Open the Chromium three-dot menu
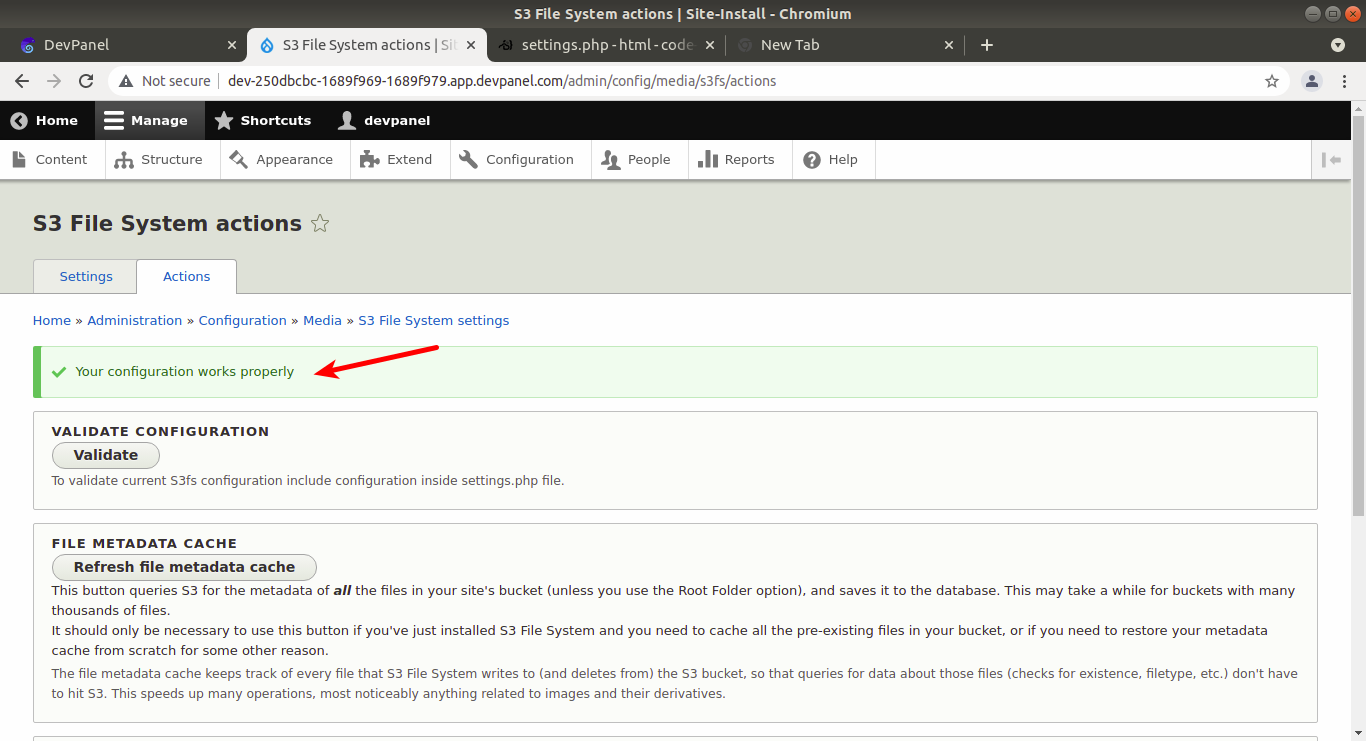 [x=1345, y=80]
